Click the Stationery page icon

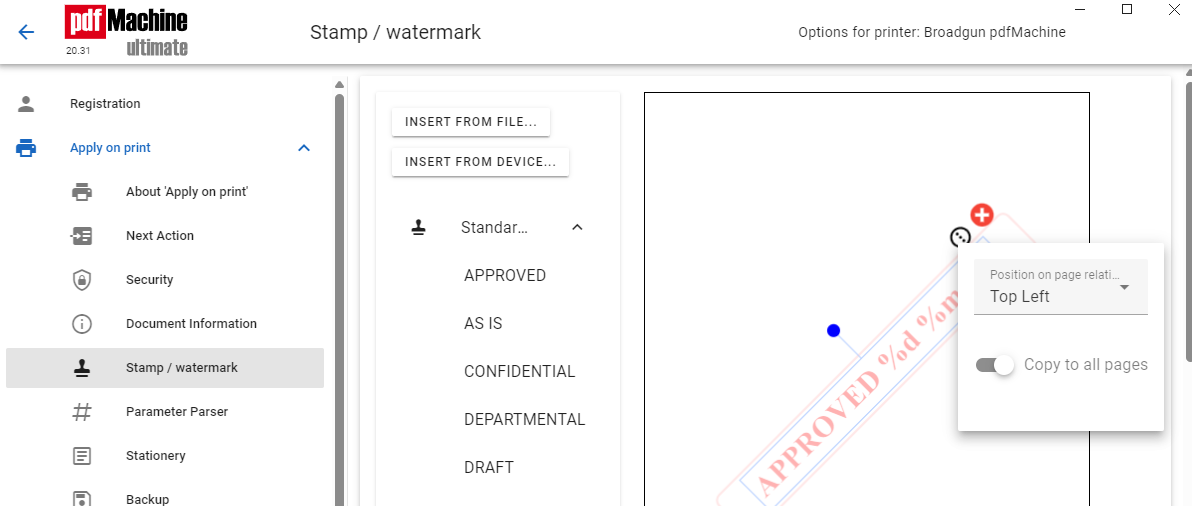(x=82, y=456)
